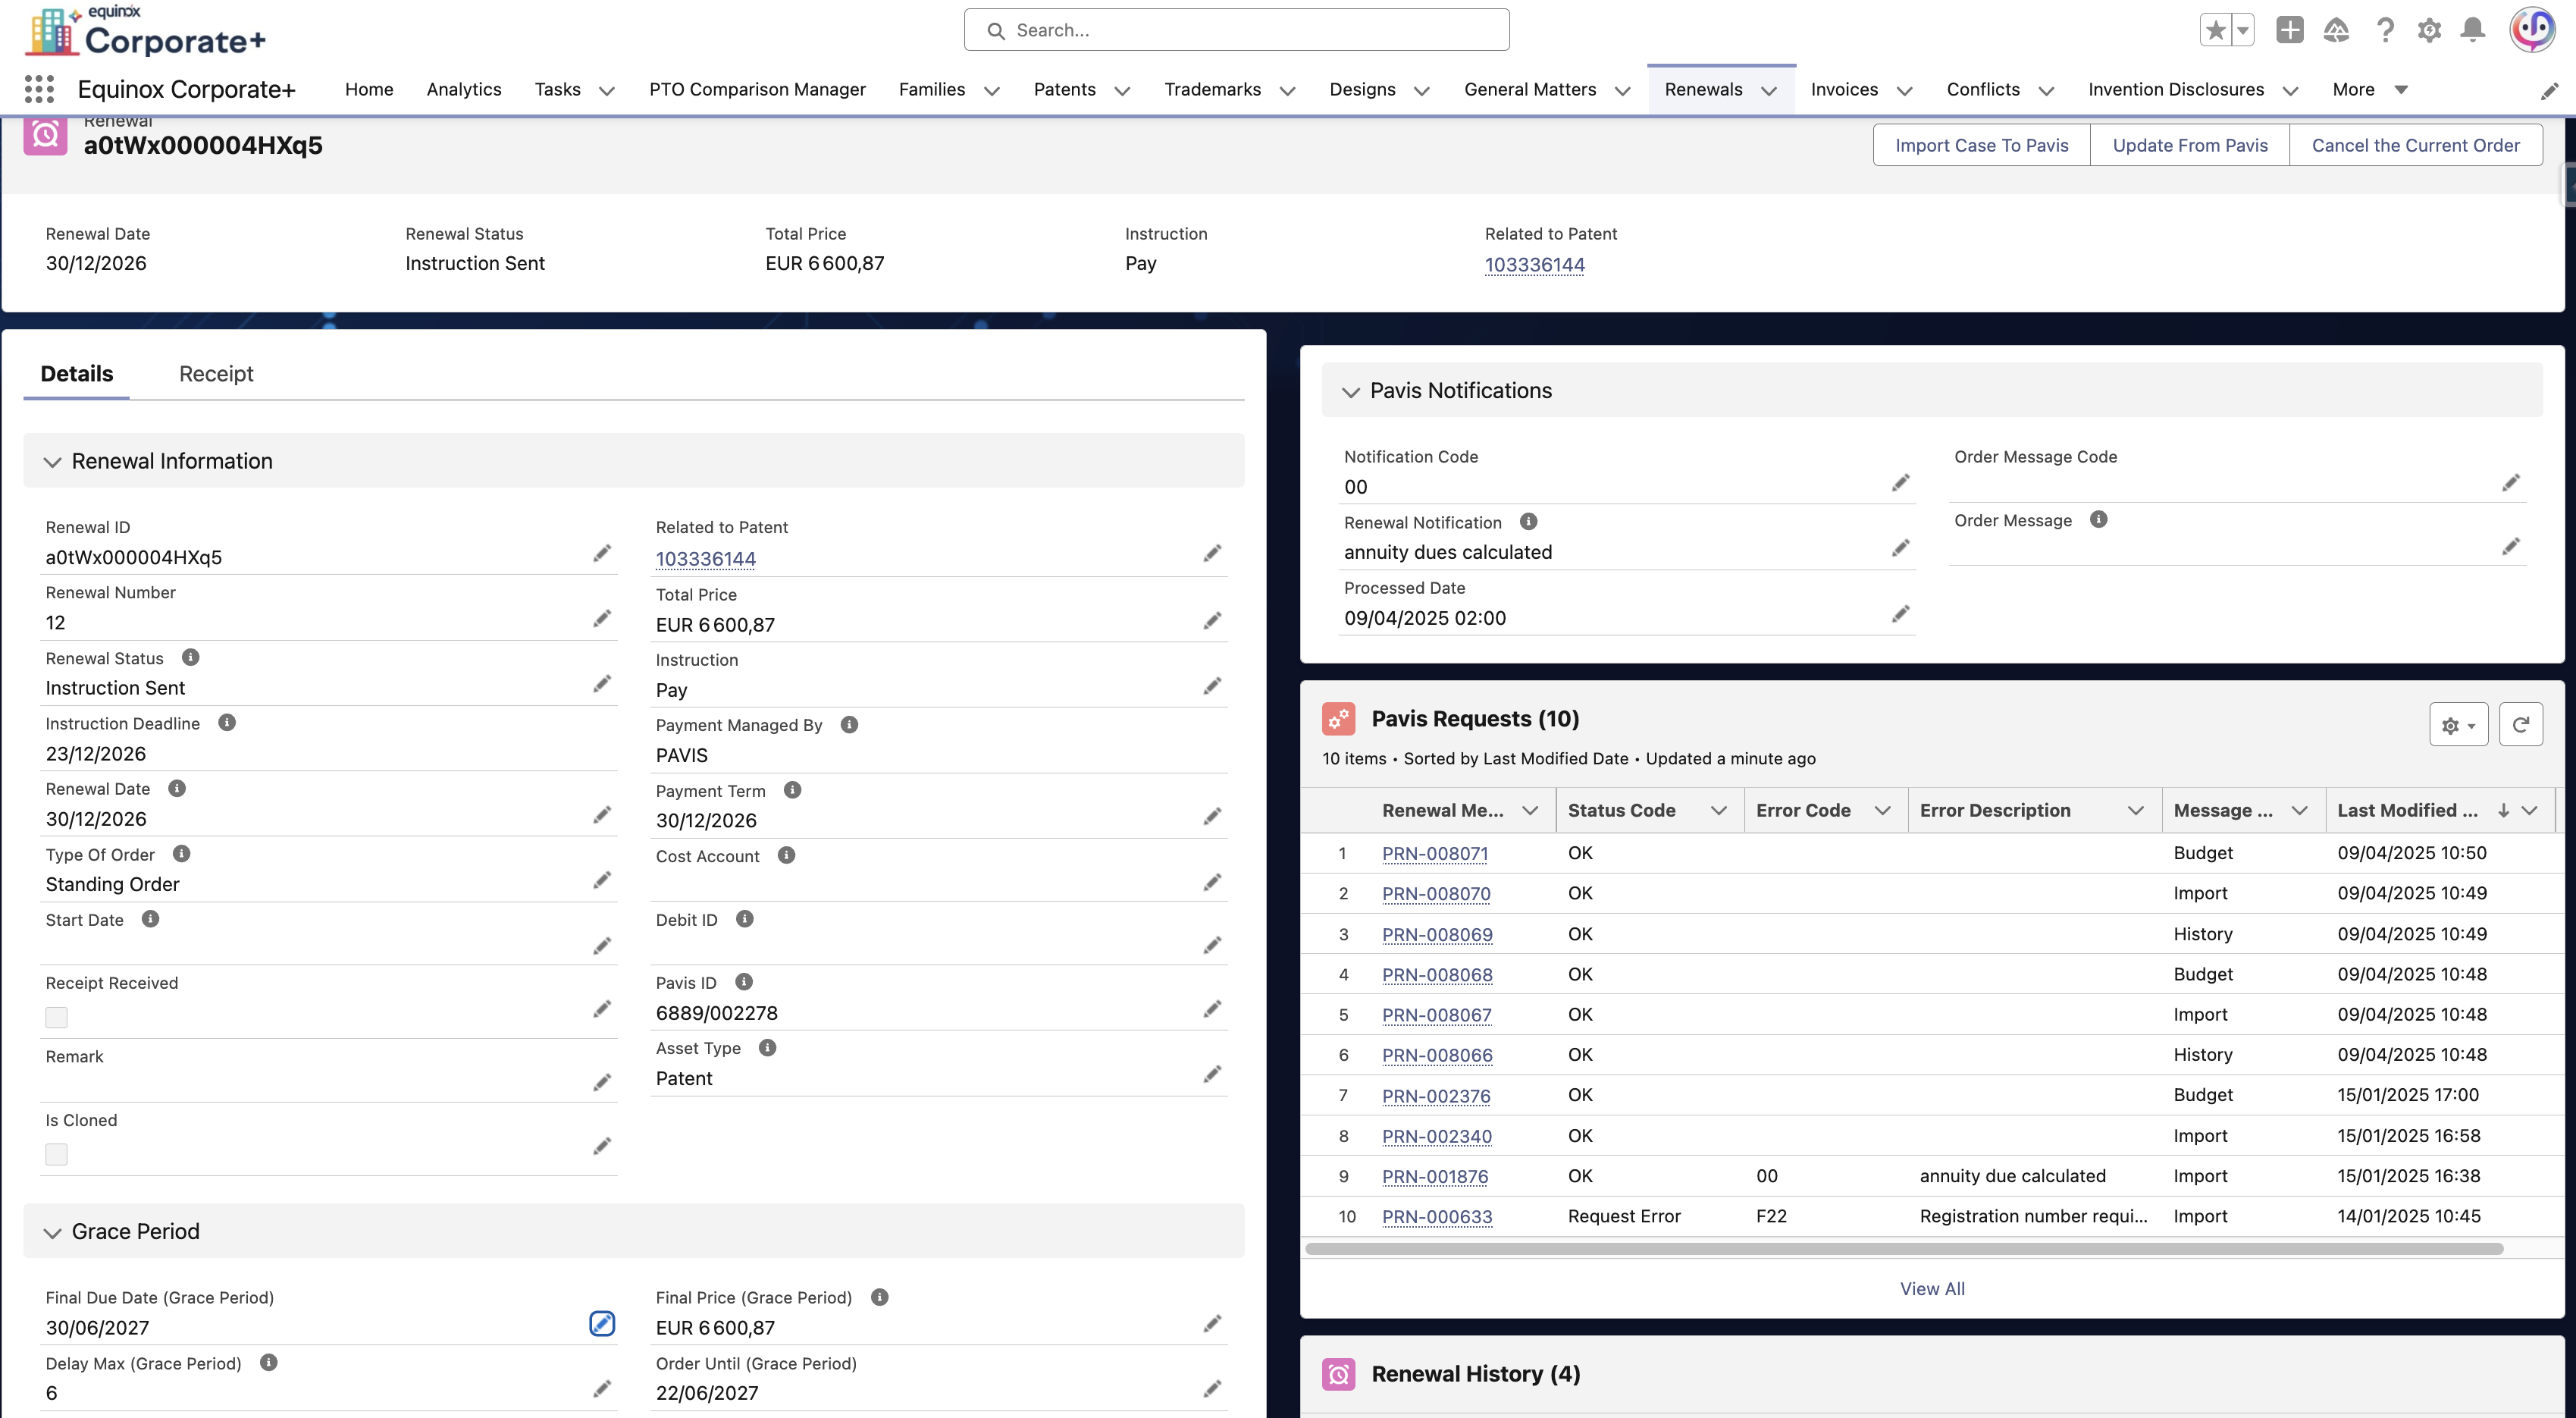
Task: Collapse the Pavis Notifications section
Action: pos(1350,392)
